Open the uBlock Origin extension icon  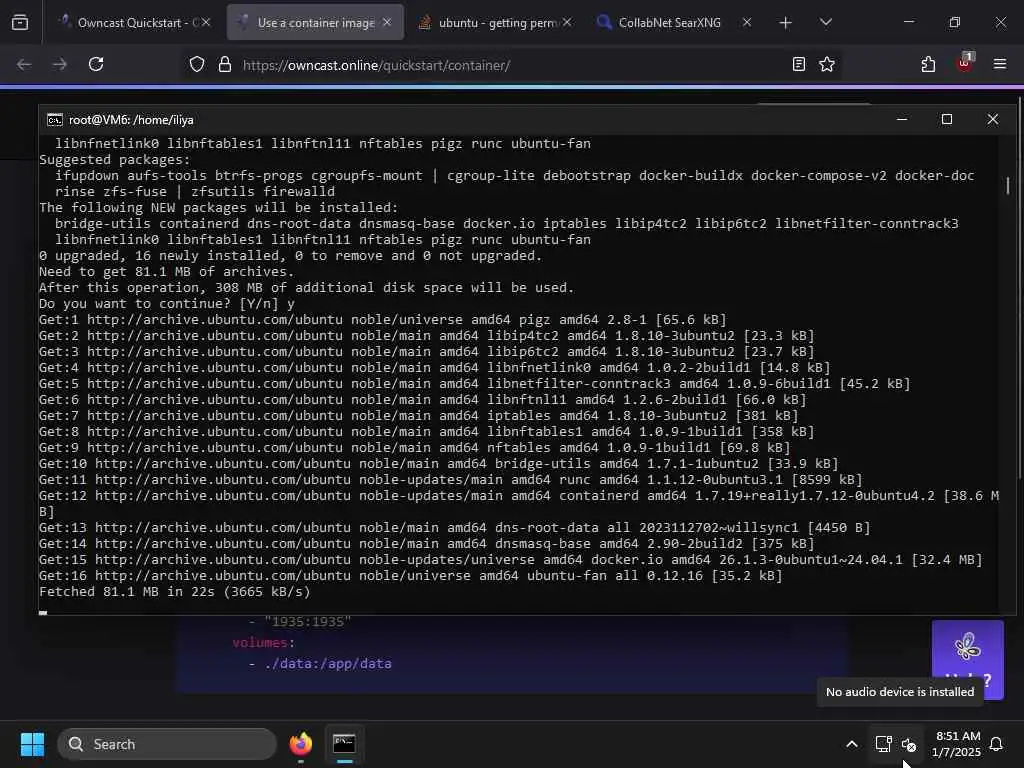click(x=964, y=64)
